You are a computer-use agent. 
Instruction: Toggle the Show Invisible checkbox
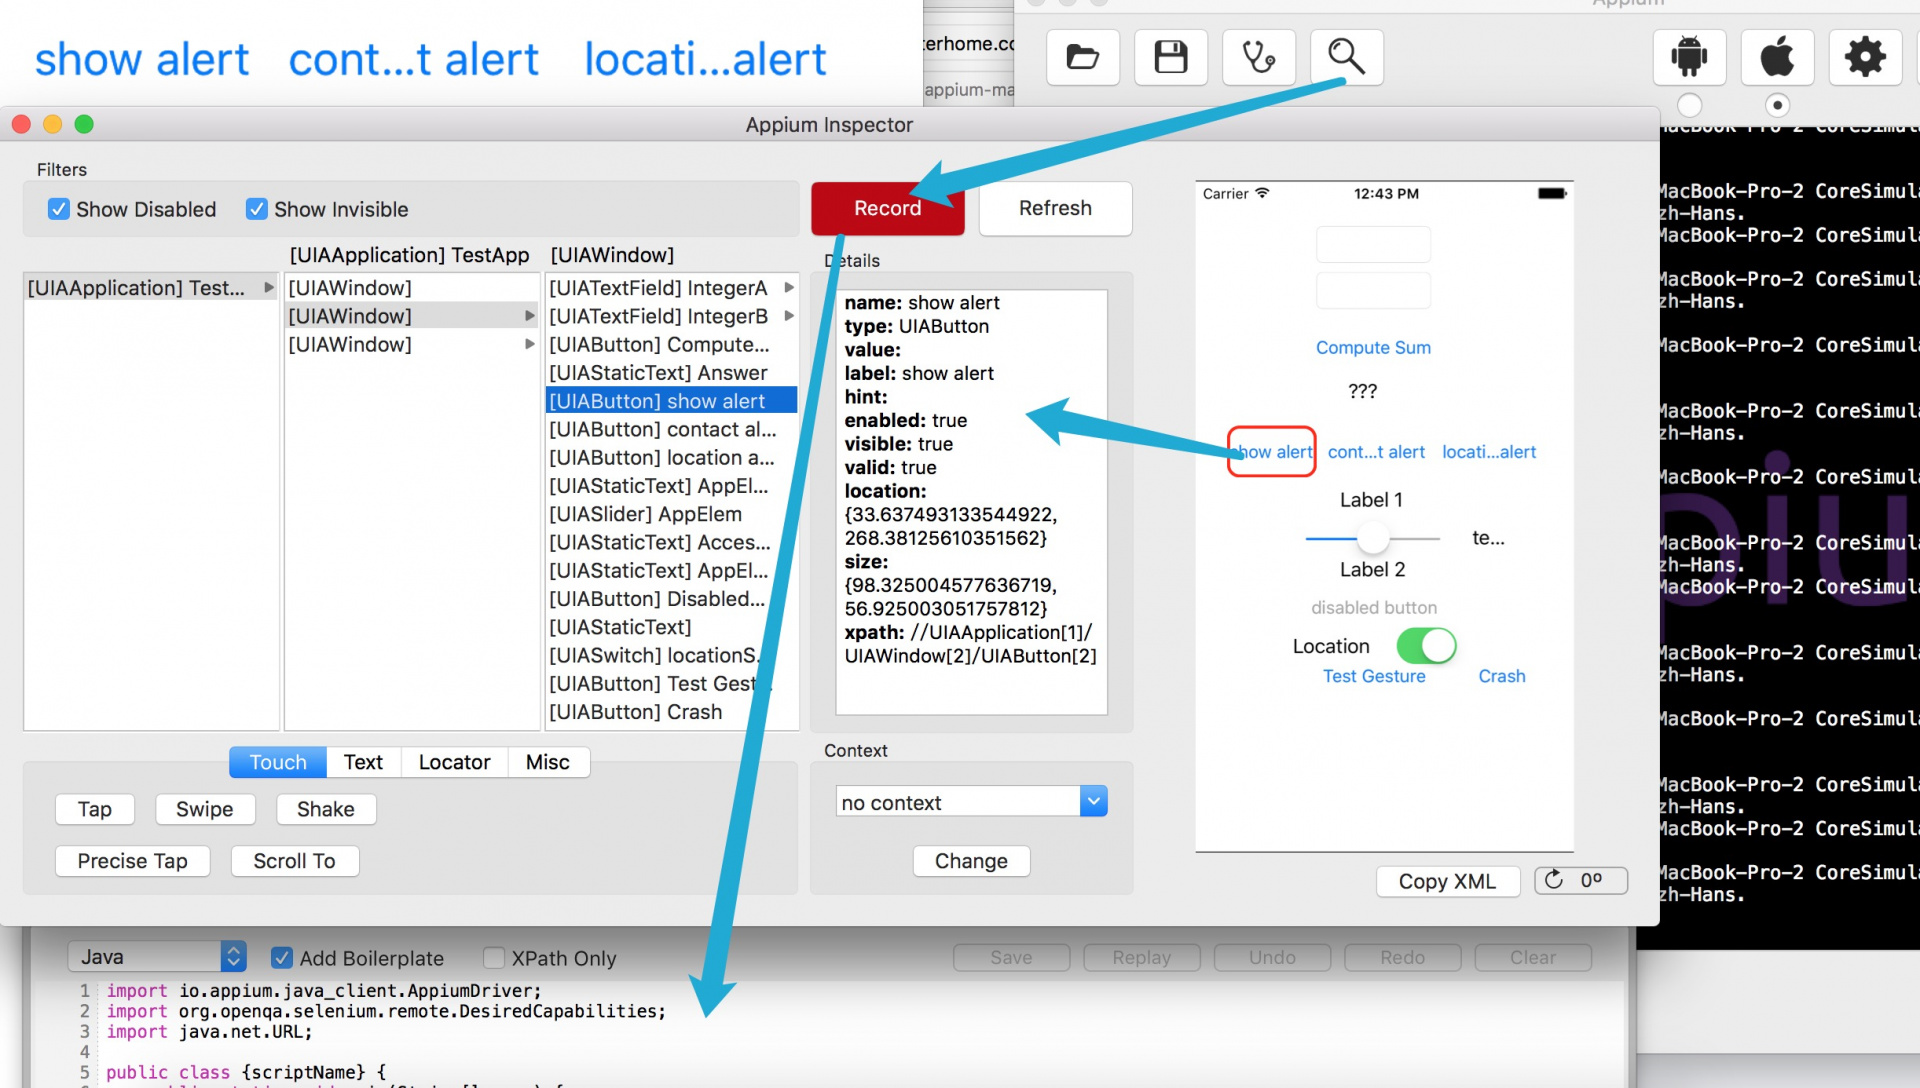pyautogui.click(x=257, y=209)
